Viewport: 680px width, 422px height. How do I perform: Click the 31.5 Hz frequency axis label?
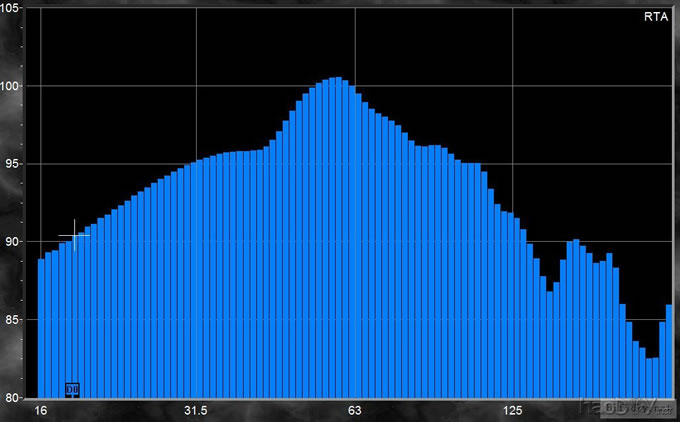[195, 411]
